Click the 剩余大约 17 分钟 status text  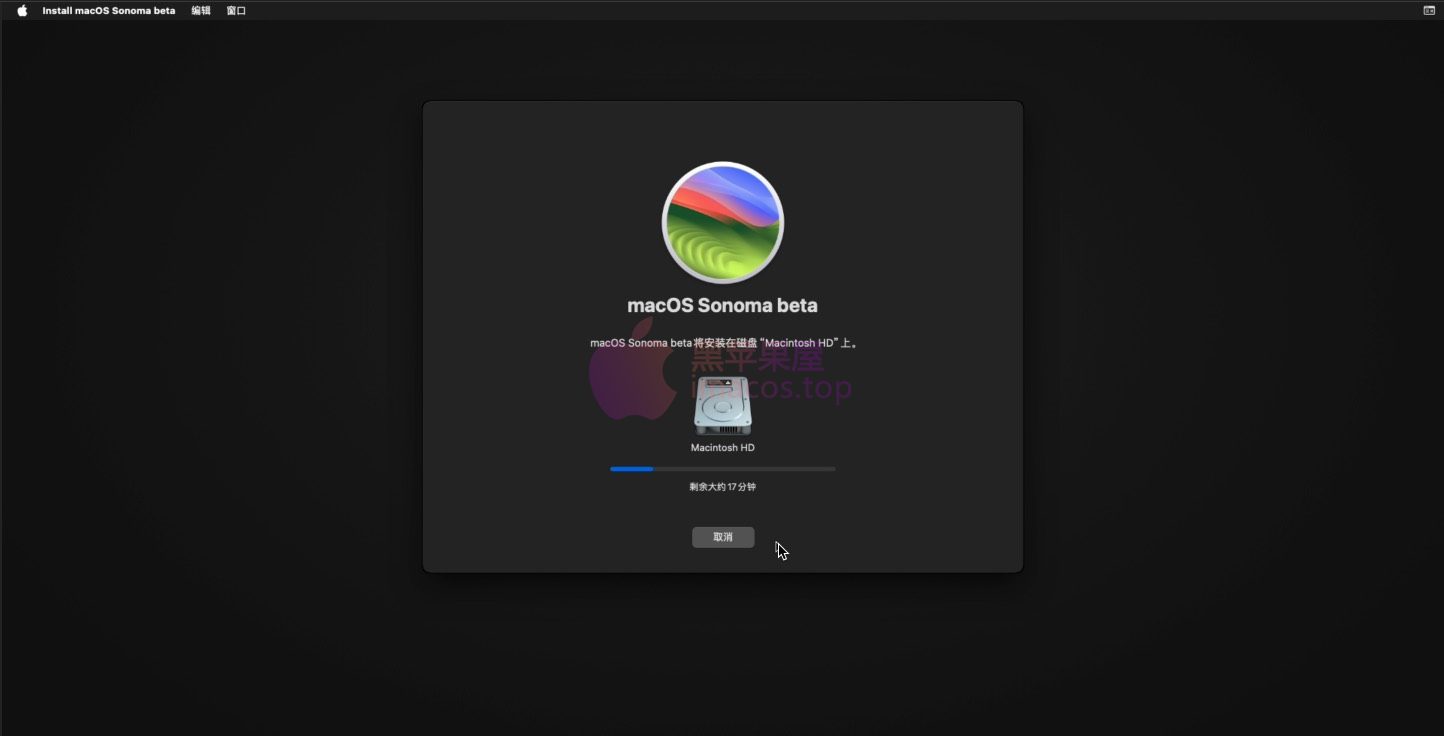723,487
